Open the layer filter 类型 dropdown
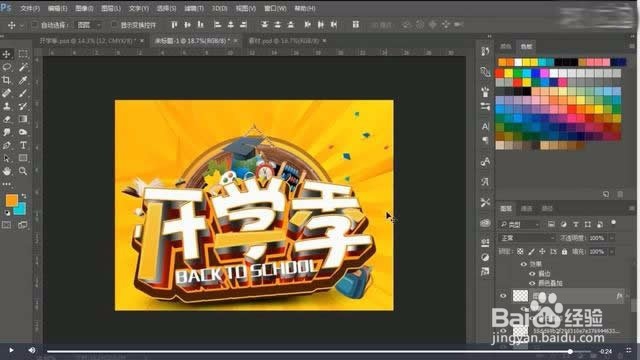 pos(520,224)
